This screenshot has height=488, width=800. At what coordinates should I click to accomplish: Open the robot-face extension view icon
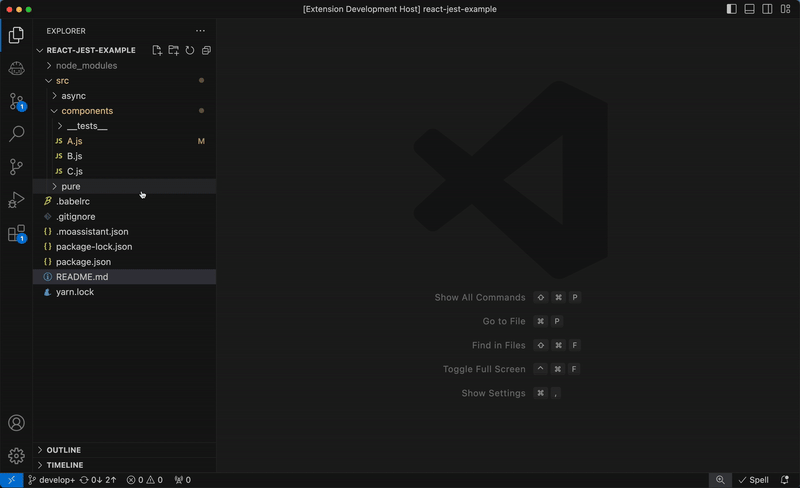[x=16, y=68]
